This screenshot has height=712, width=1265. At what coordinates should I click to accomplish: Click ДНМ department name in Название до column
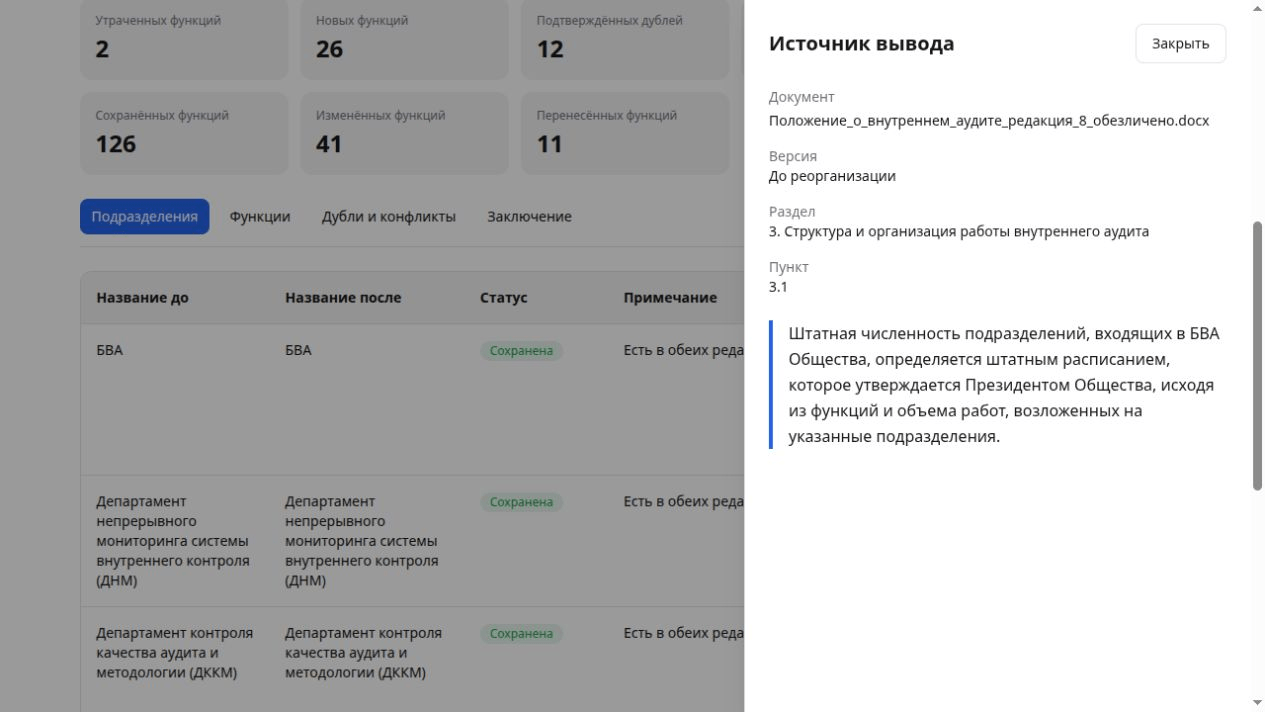(173, 541)
